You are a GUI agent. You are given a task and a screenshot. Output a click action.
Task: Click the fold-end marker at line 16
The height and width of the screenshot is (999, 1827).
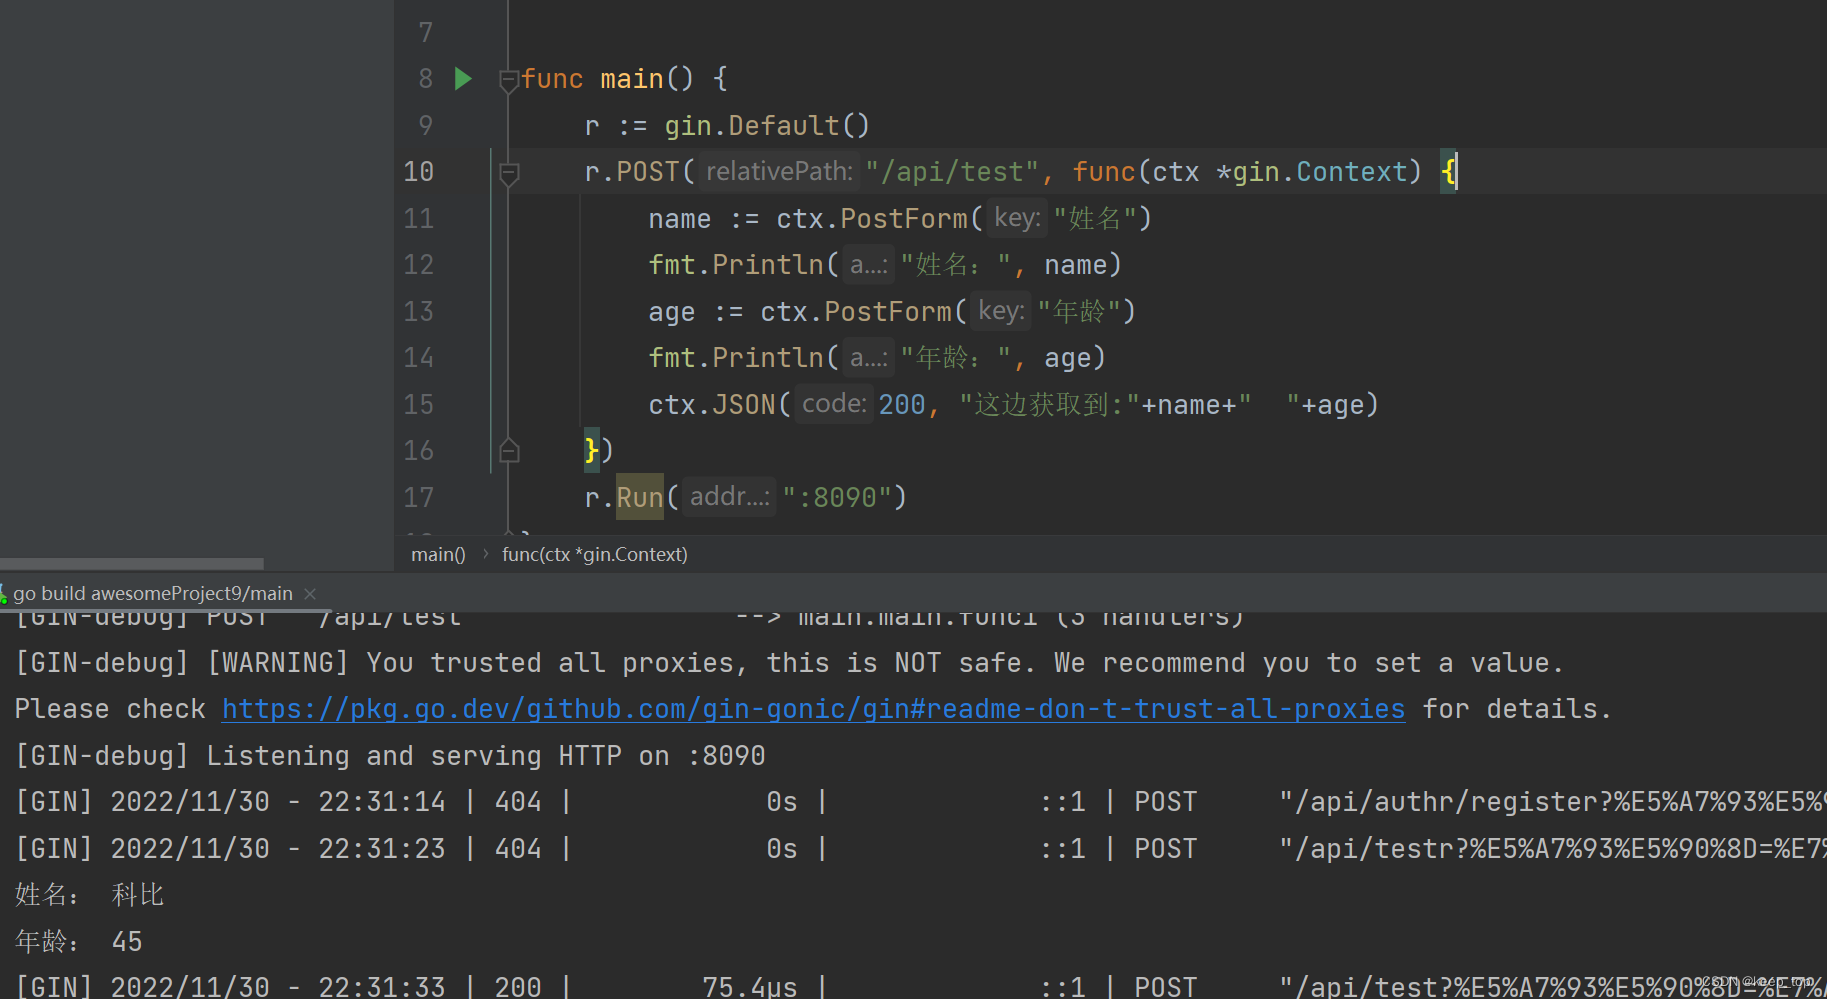click(509, 450)
